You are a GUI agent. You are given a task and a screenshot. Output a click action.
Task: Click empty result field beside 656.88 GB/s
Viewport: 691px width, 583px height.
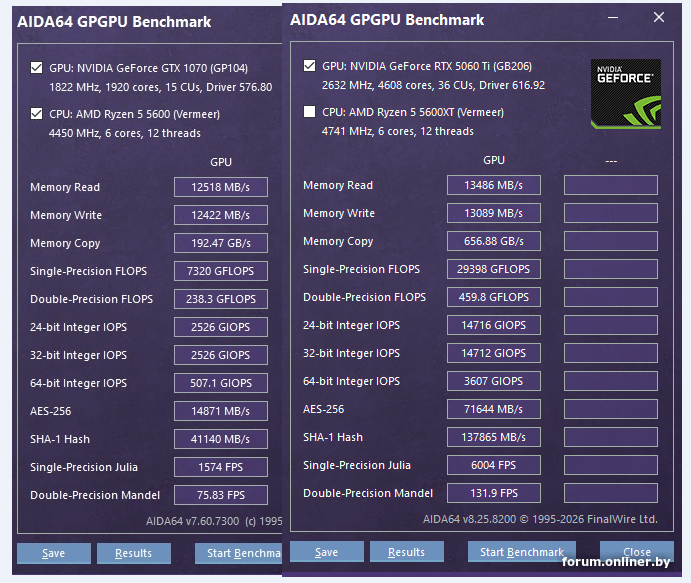coord(611,241)
